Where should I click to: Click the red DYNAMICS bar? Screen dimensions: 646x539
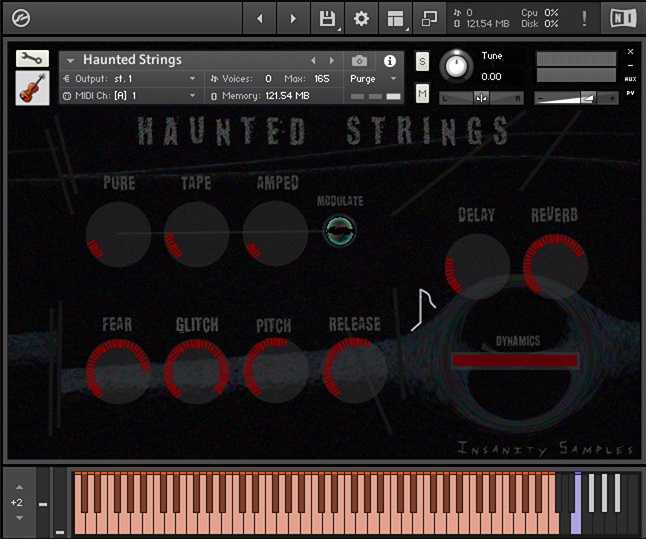515,361
